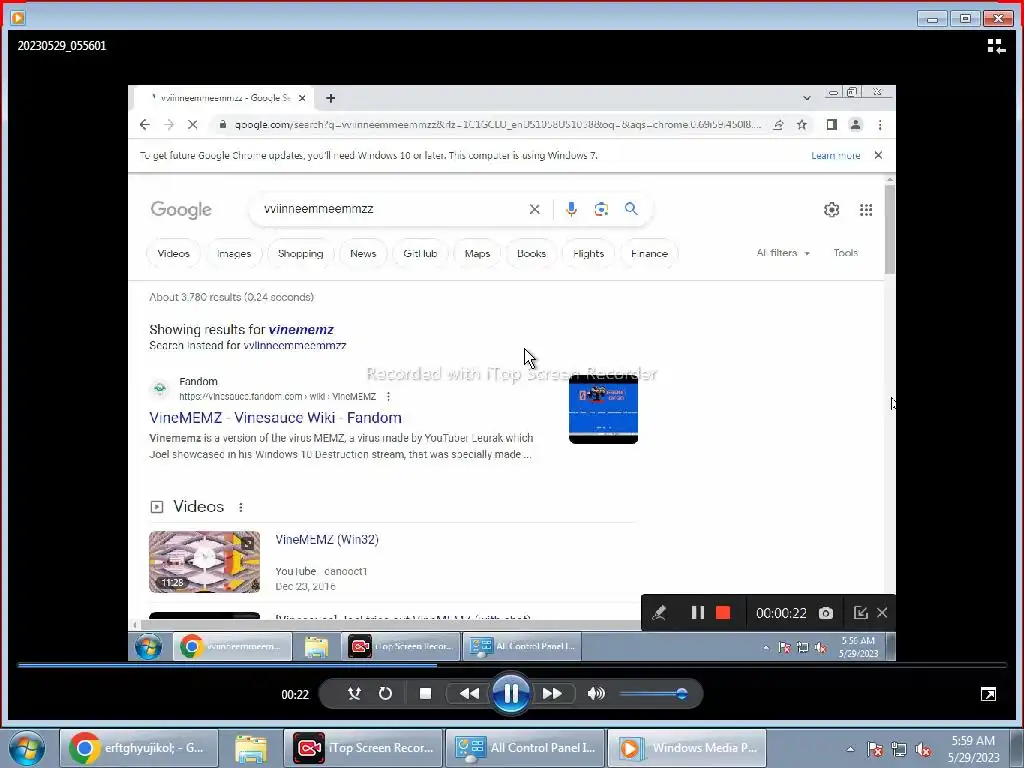1024x768 pixels.
Task: Click the pause icon on the recorder overlay
Action: (697, 613)
